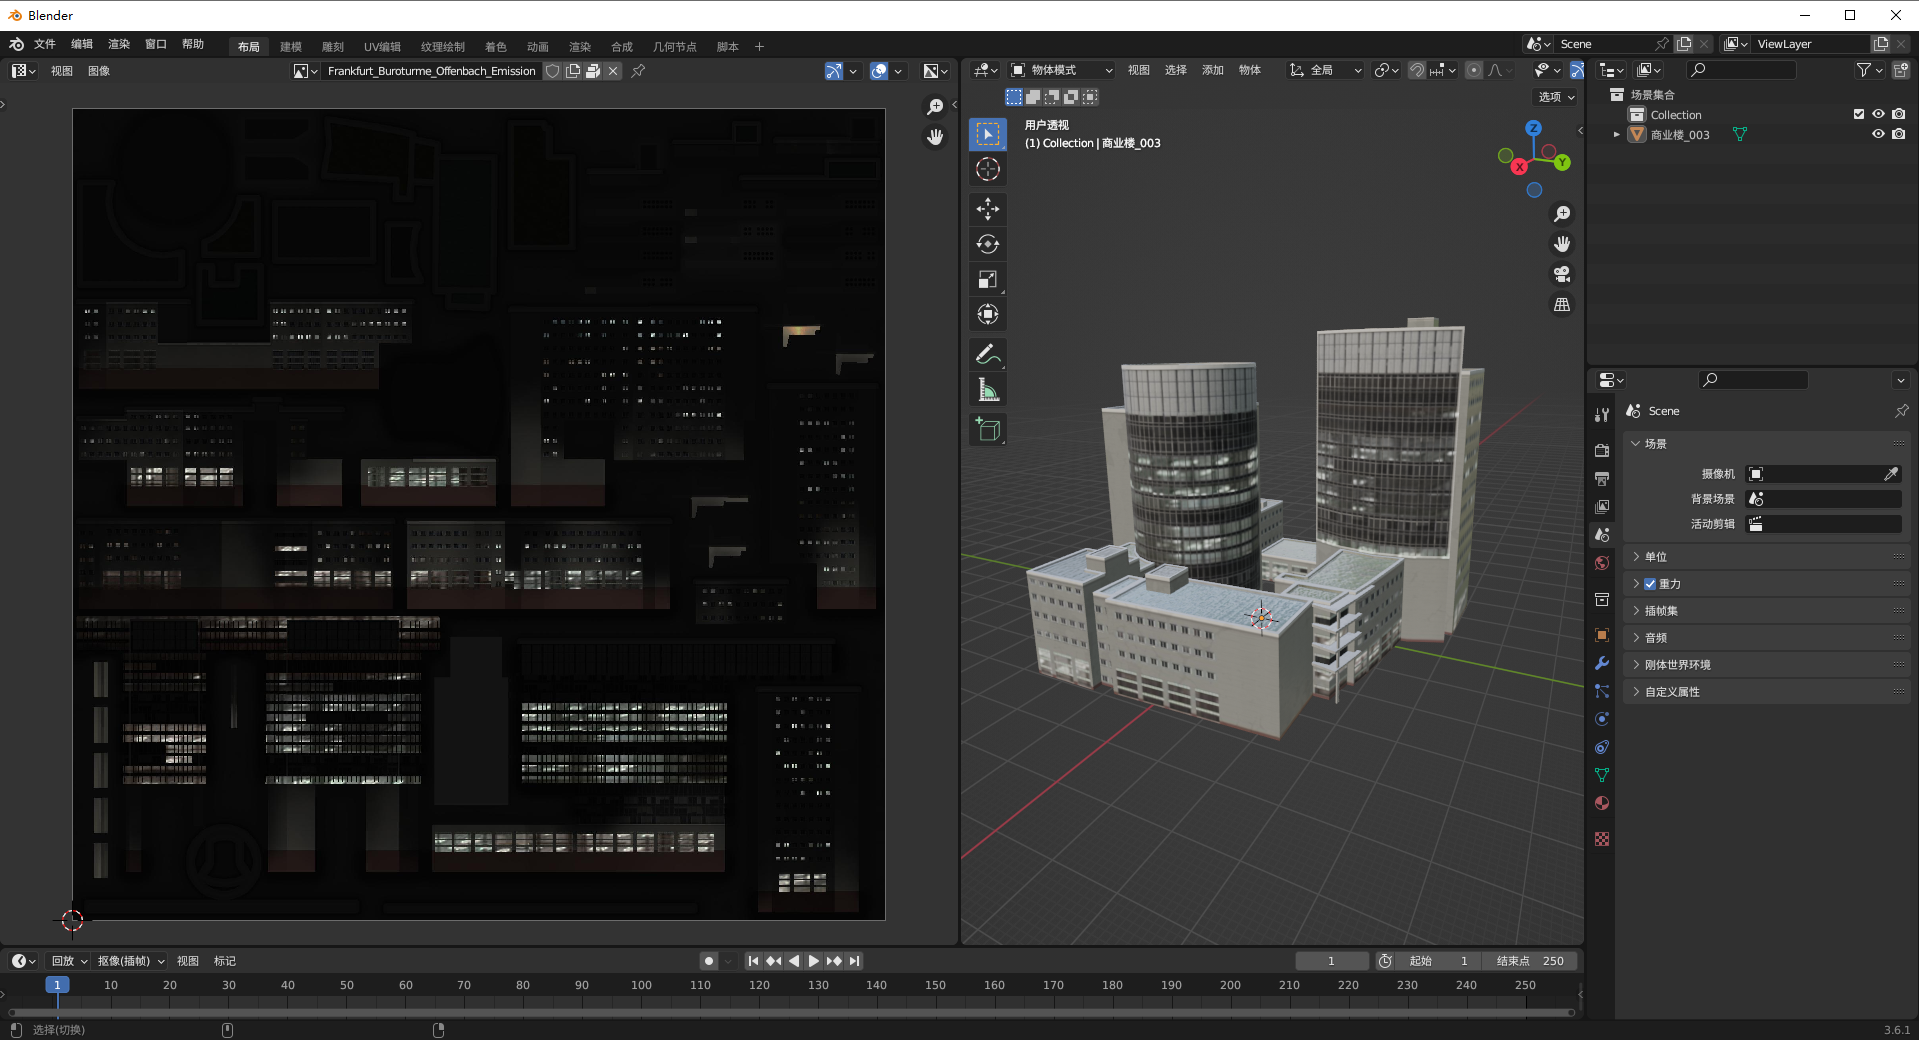Toggle camera view in viewport
The height and width of the screenshot is (1040, 1919).
(1561, 274)
